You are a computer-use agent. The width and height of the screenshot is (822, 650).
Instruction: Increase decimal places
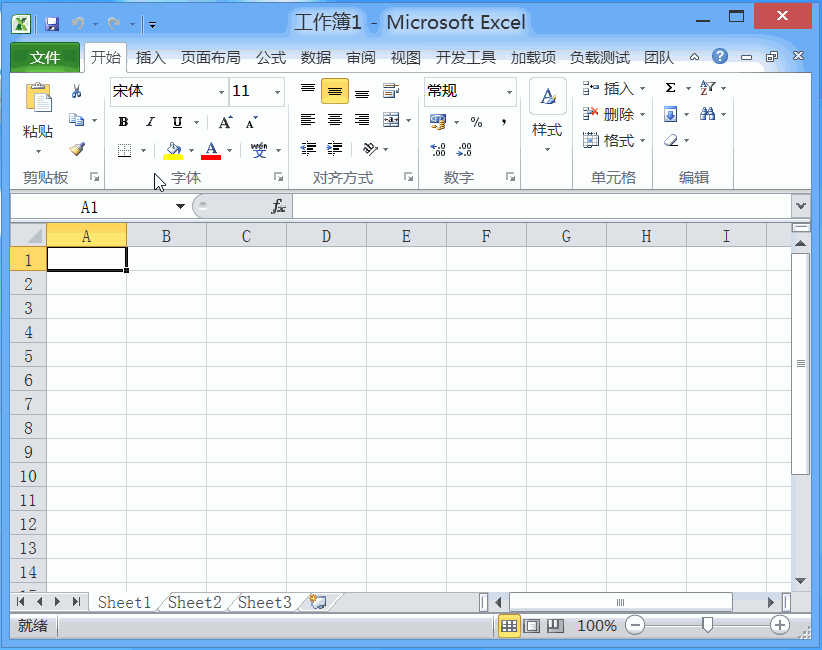pyautogui.click(x=438, y=150)
